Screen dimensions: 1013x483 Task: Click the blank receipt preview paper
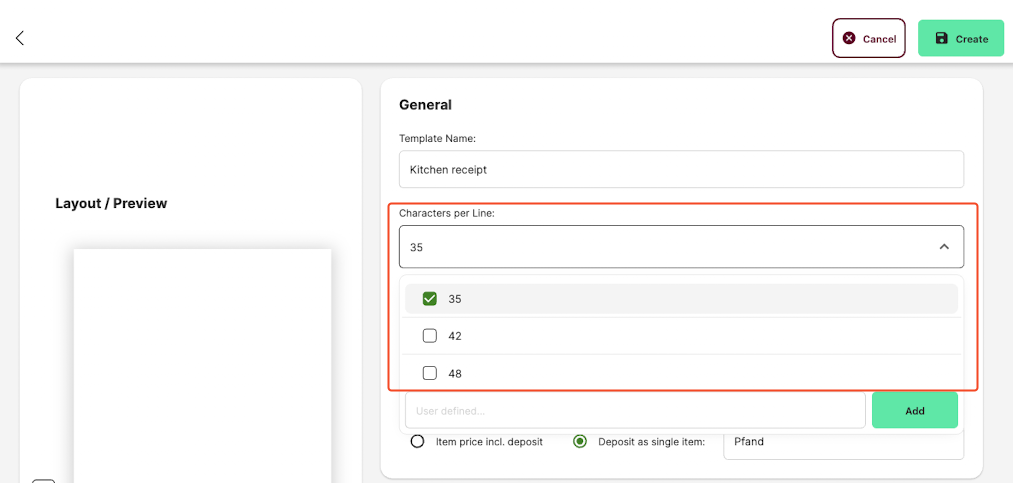(x=202, y=365)
